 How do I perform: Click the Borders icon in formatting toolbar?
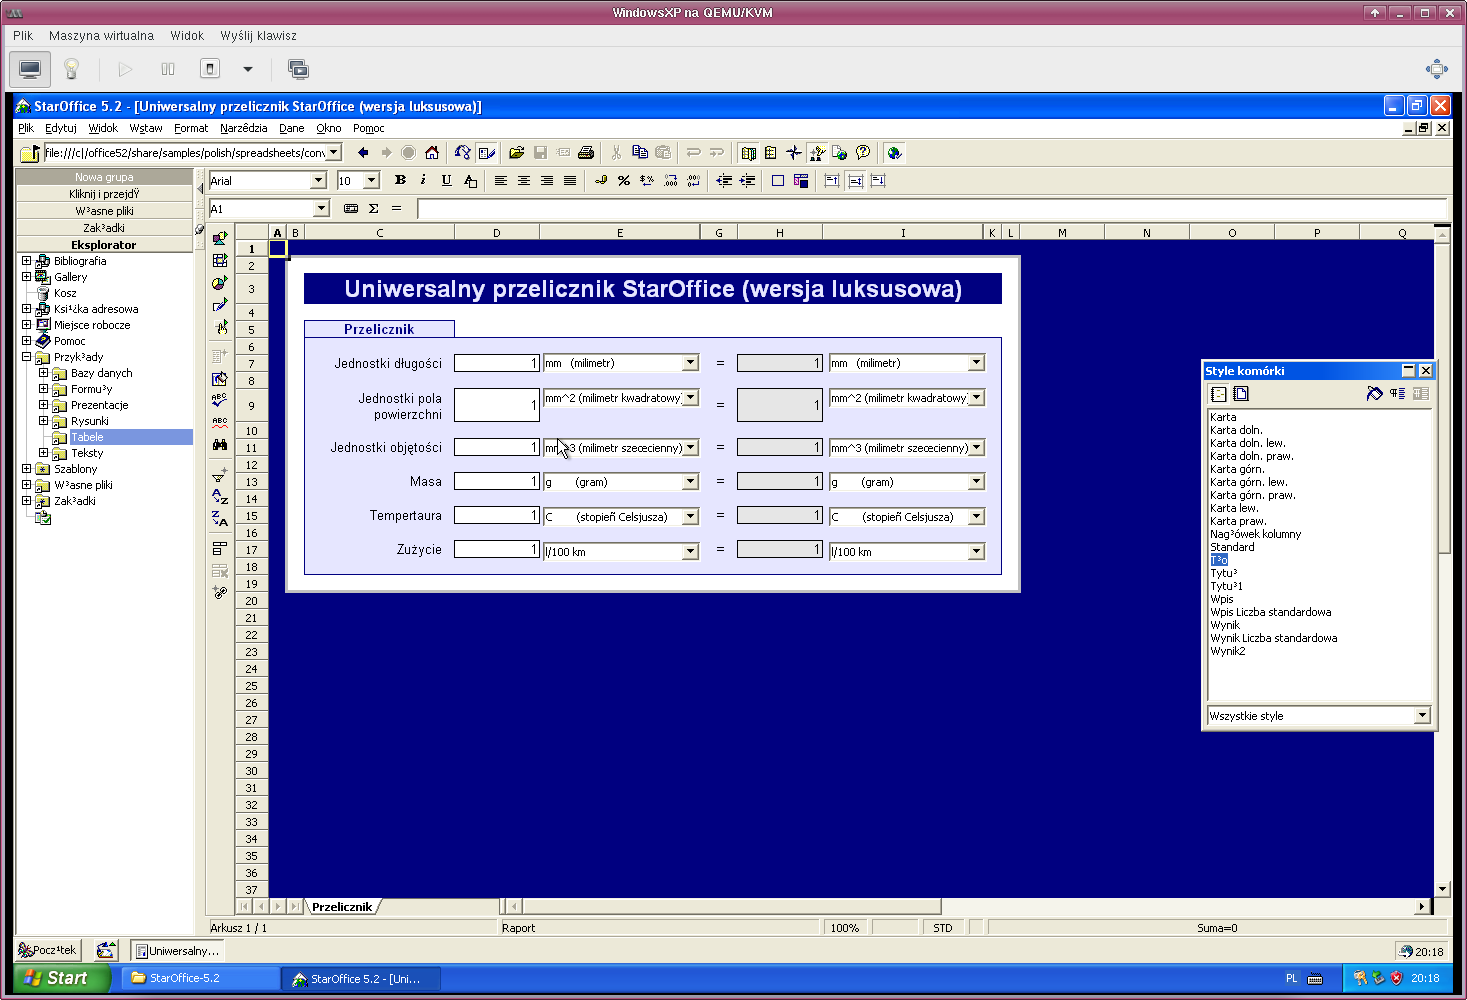click(778, 181)
